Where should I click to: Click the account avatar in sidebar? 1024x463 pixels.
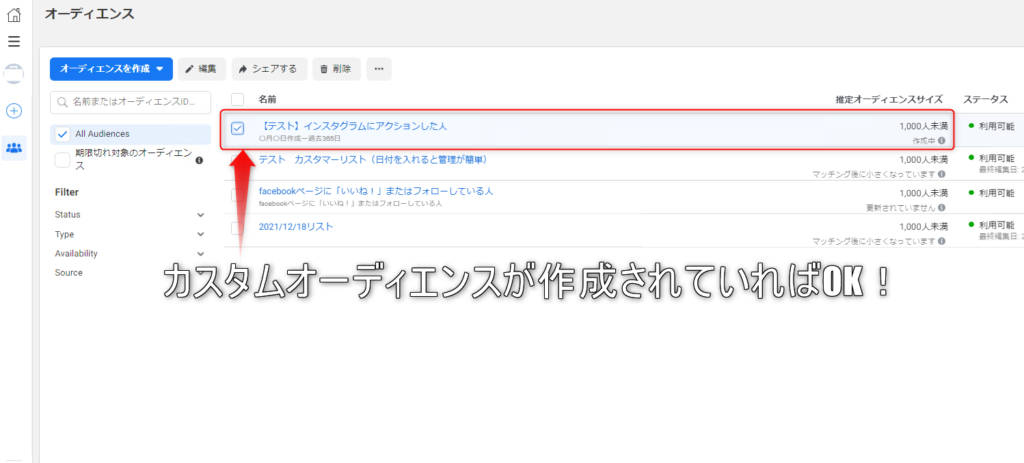[14, 74]
